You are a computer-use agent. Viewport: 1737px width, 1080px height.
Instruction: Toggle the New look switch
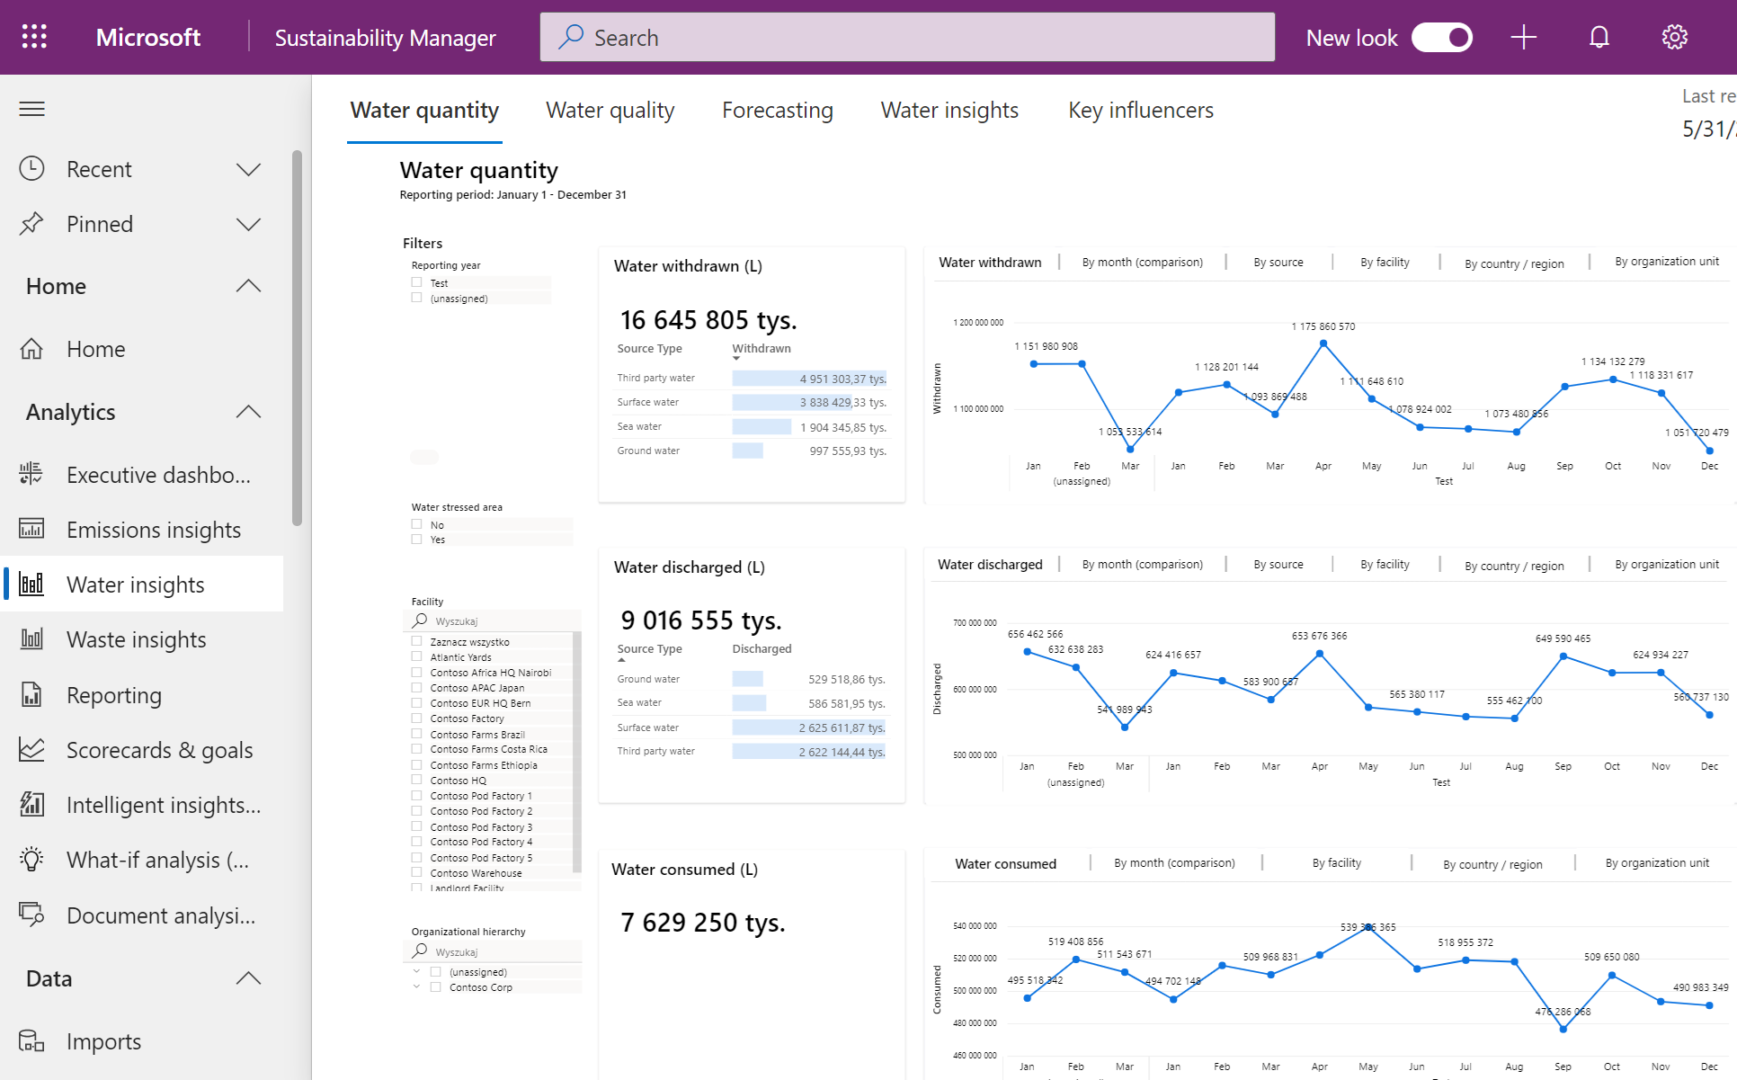click(x=1441, y=37)
